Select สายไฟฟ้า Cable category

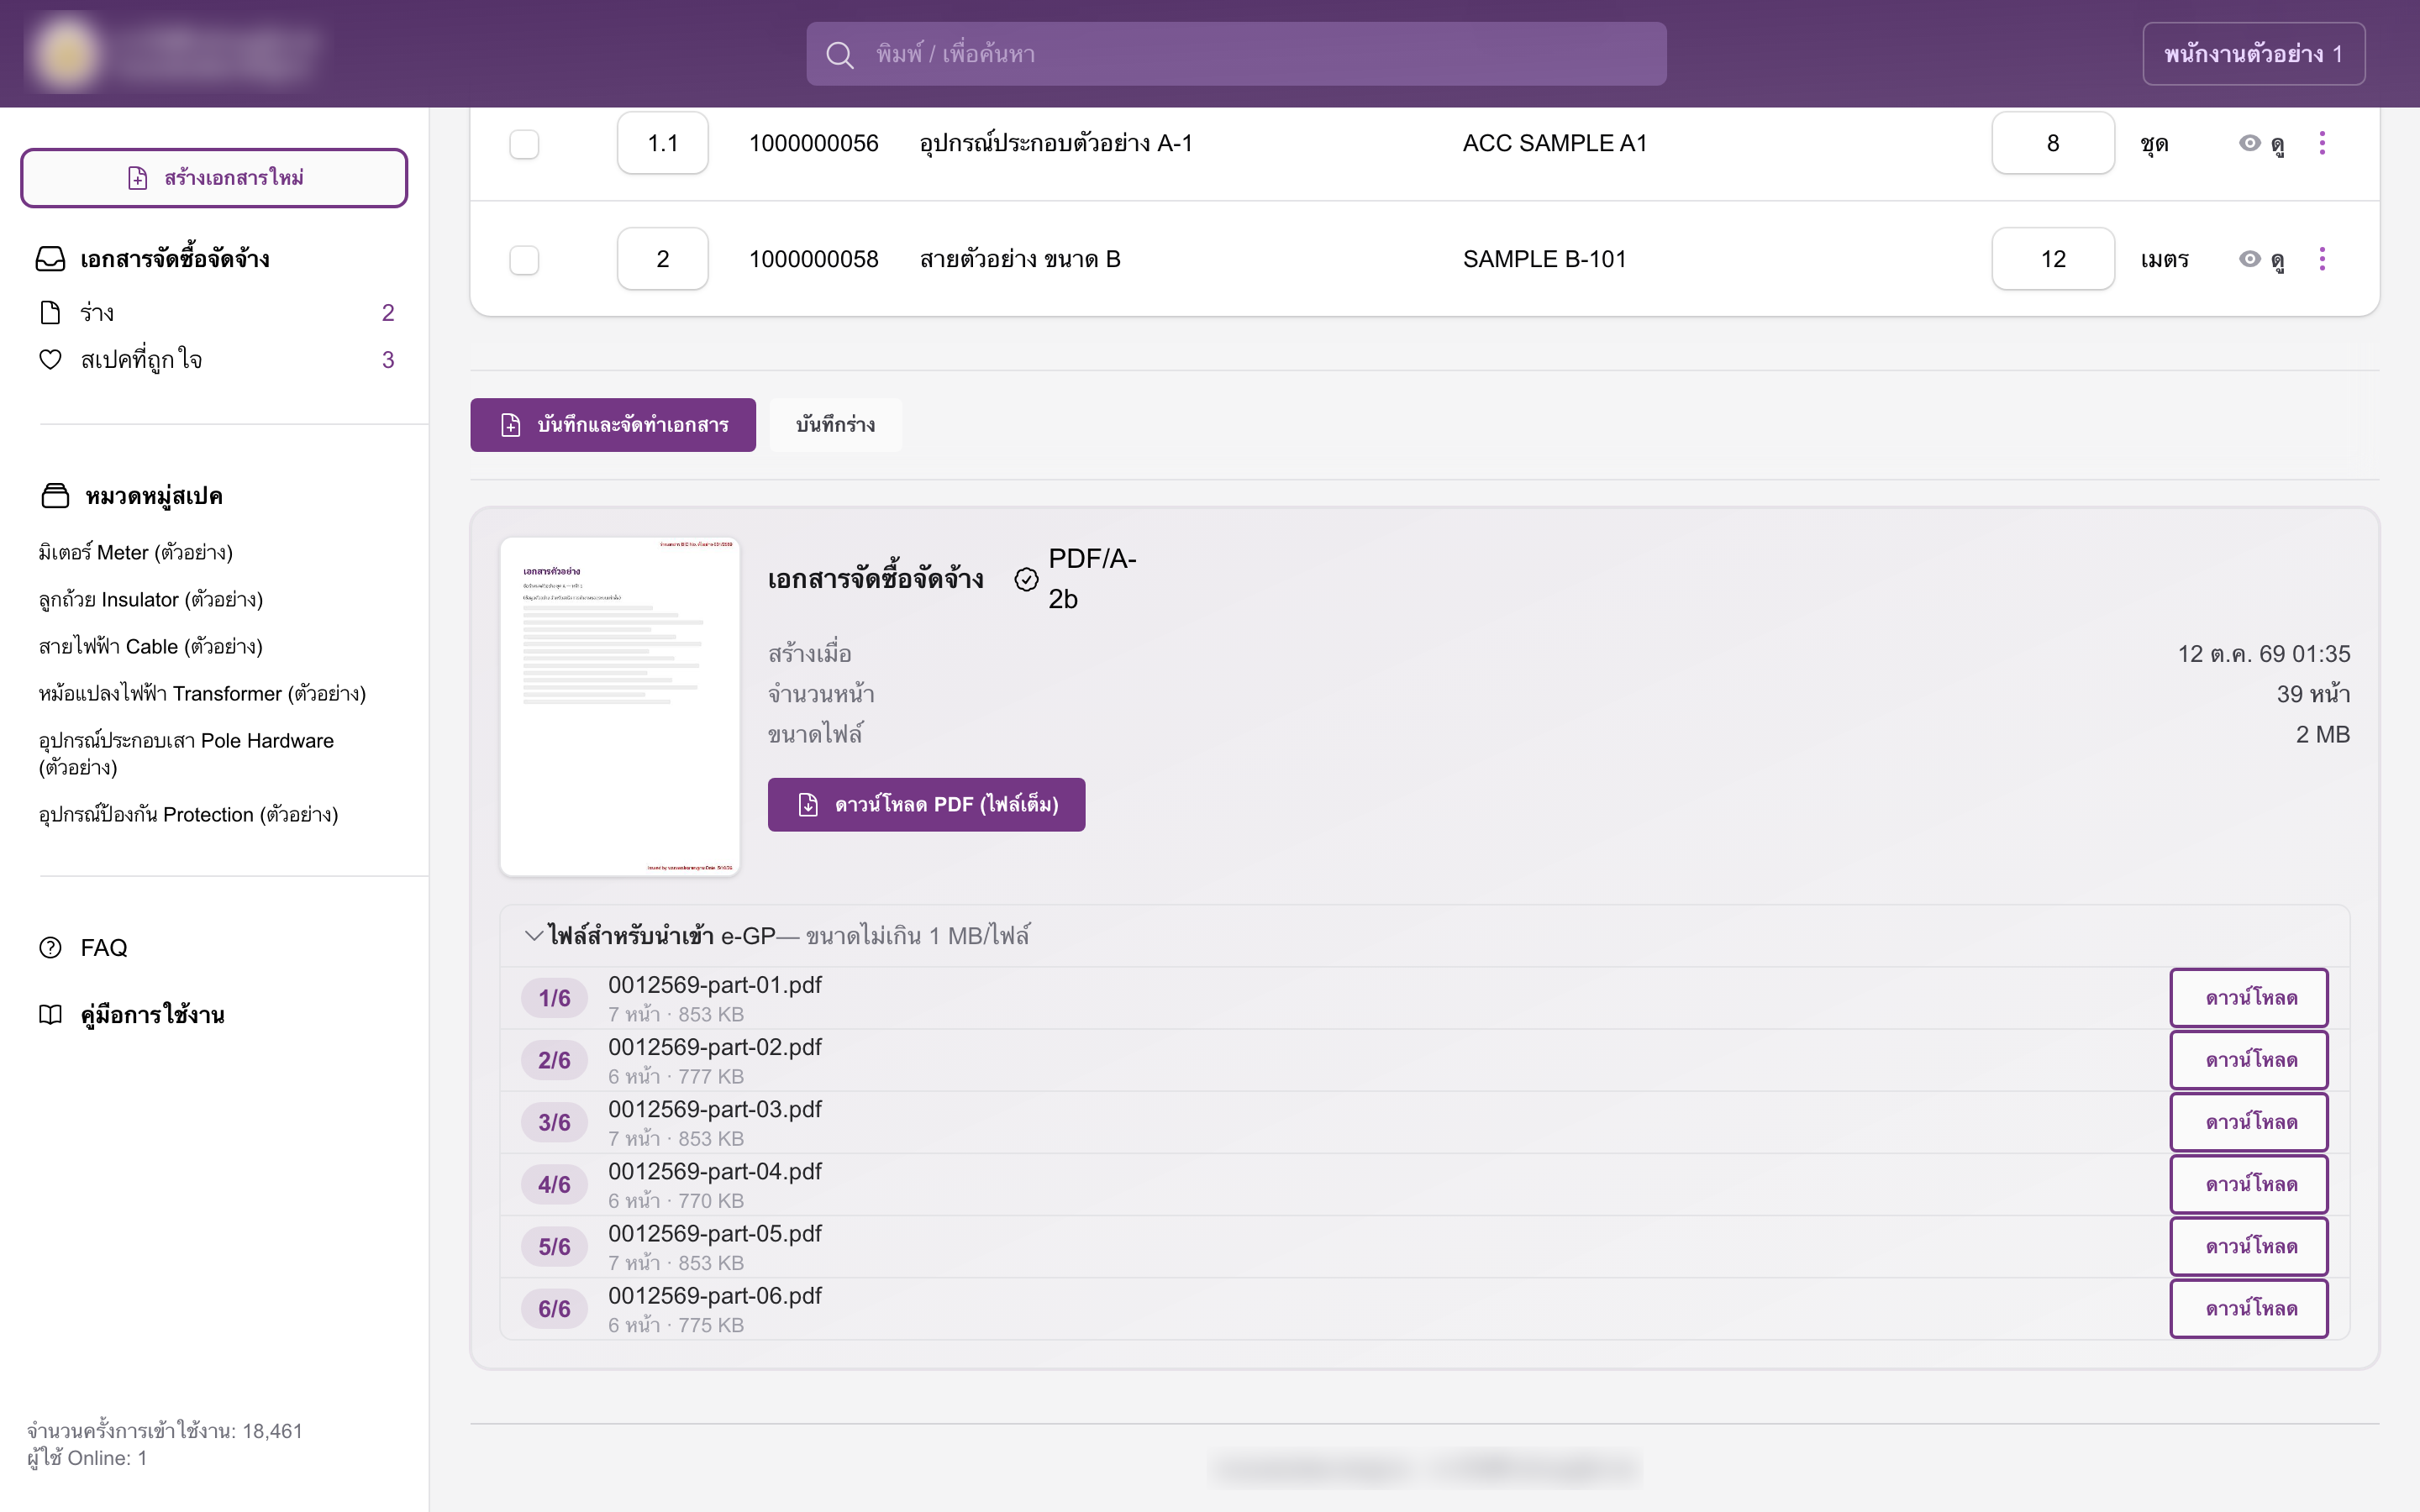[x=151, y=647]
